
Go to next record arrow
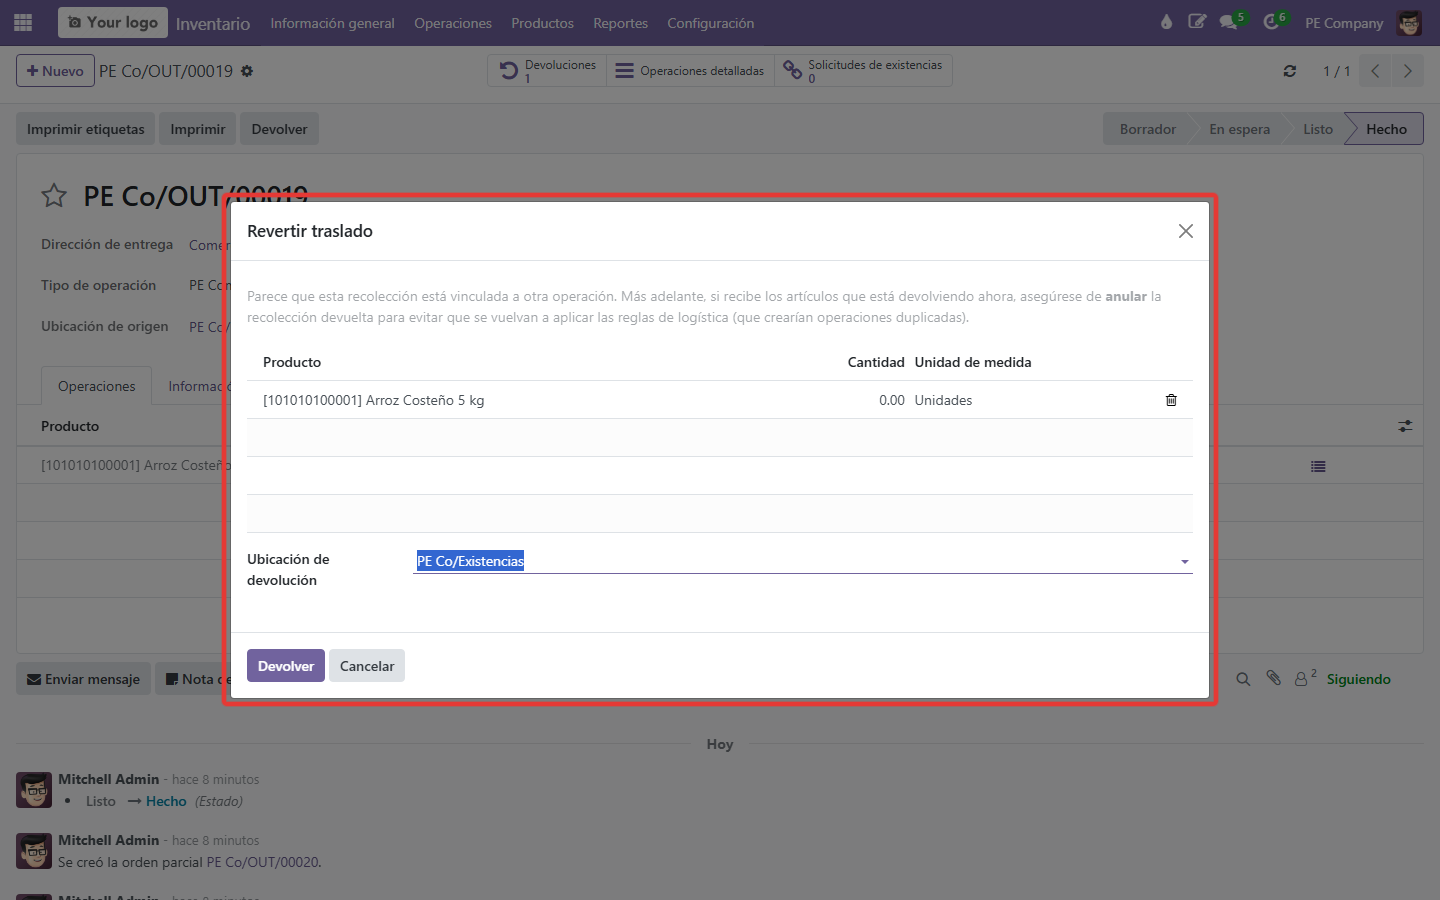(x=1407, y=71)
